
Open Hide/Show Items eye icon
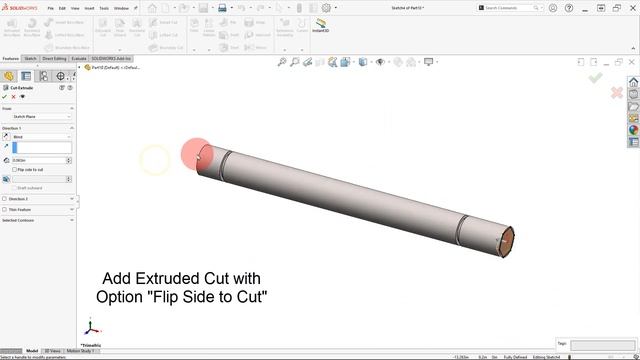click(x=380, y=62)
